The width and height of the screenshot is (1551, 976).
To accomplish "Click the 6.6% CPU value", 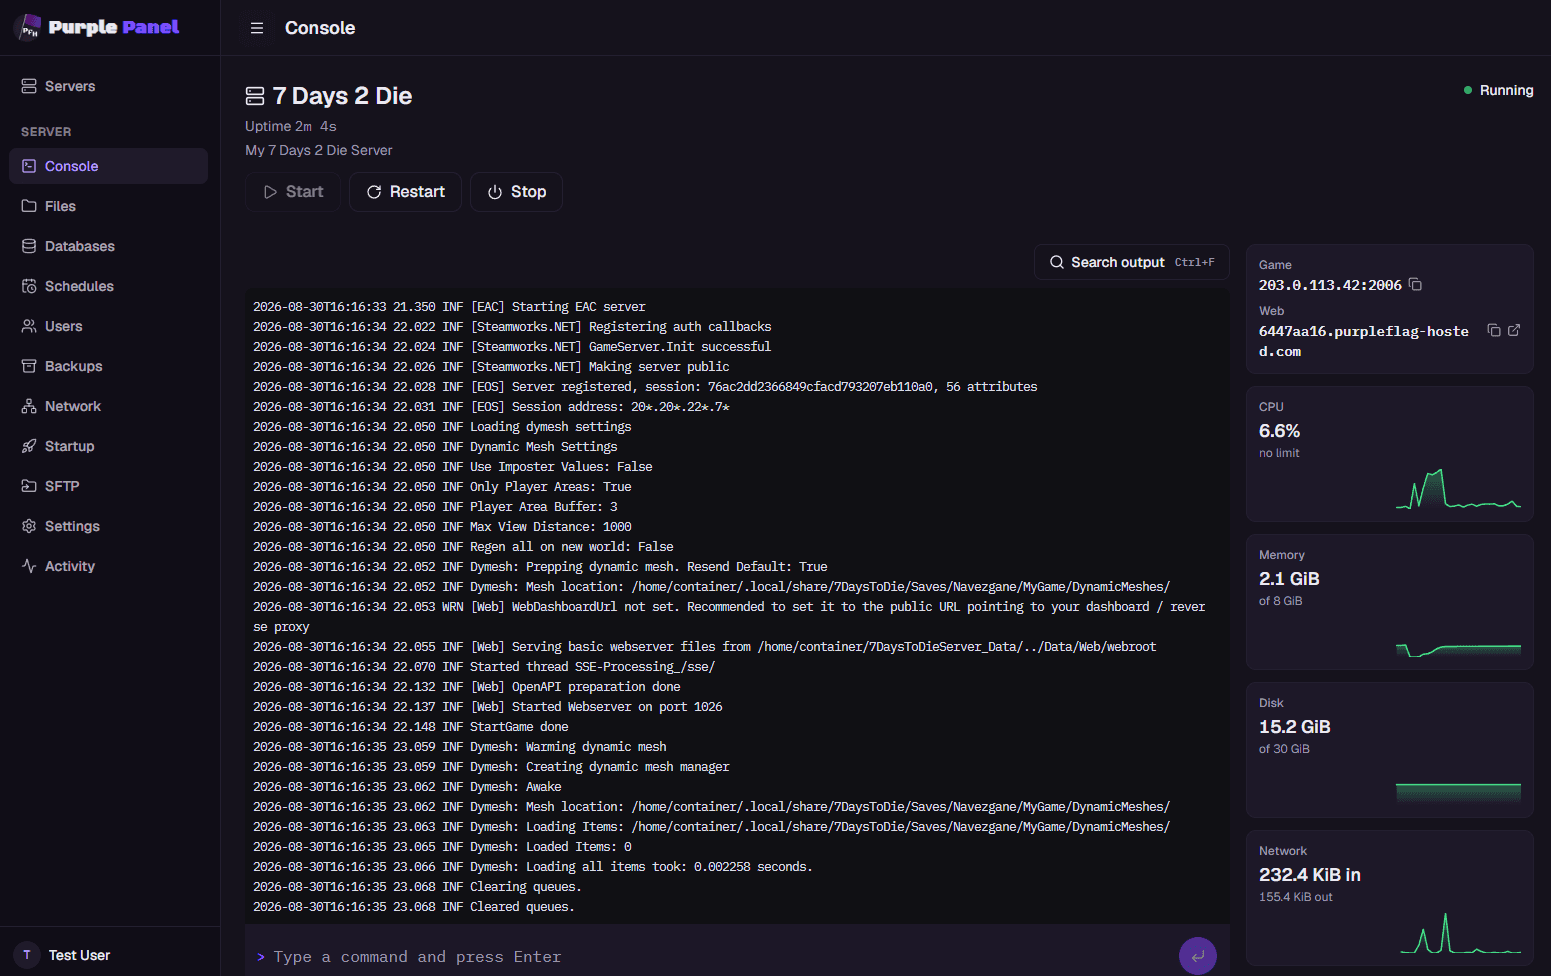I will coord(1279,431).
